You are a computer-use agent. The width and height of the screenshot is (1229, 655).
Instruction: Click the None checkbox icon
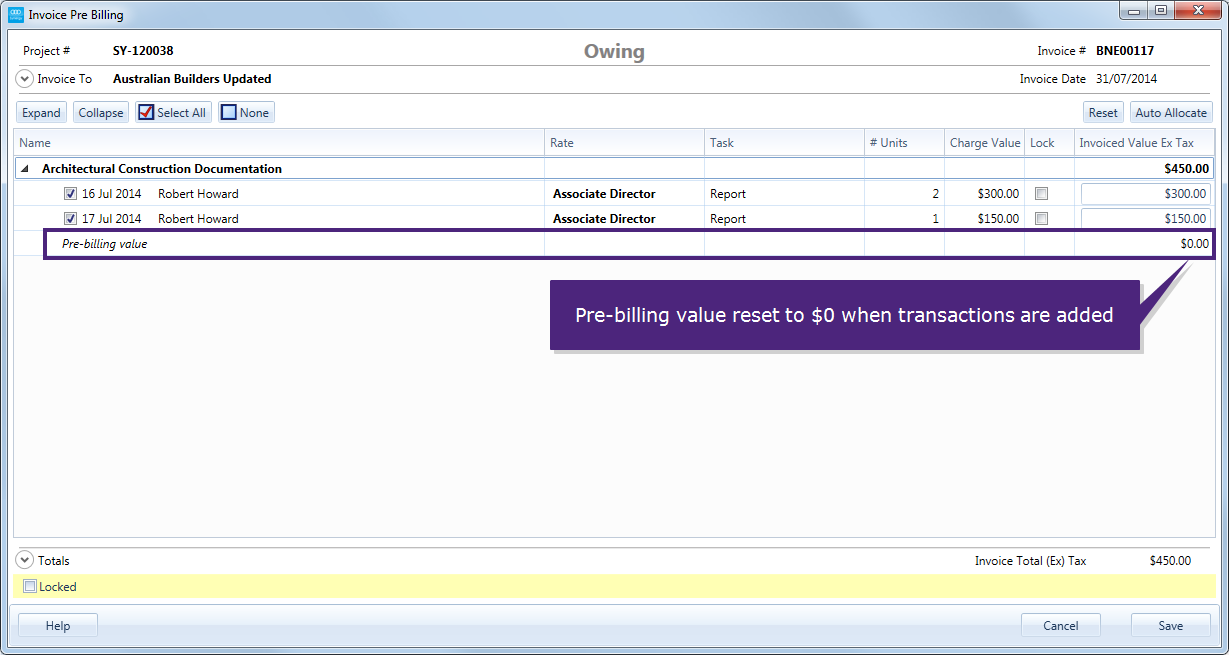point(228,112)
